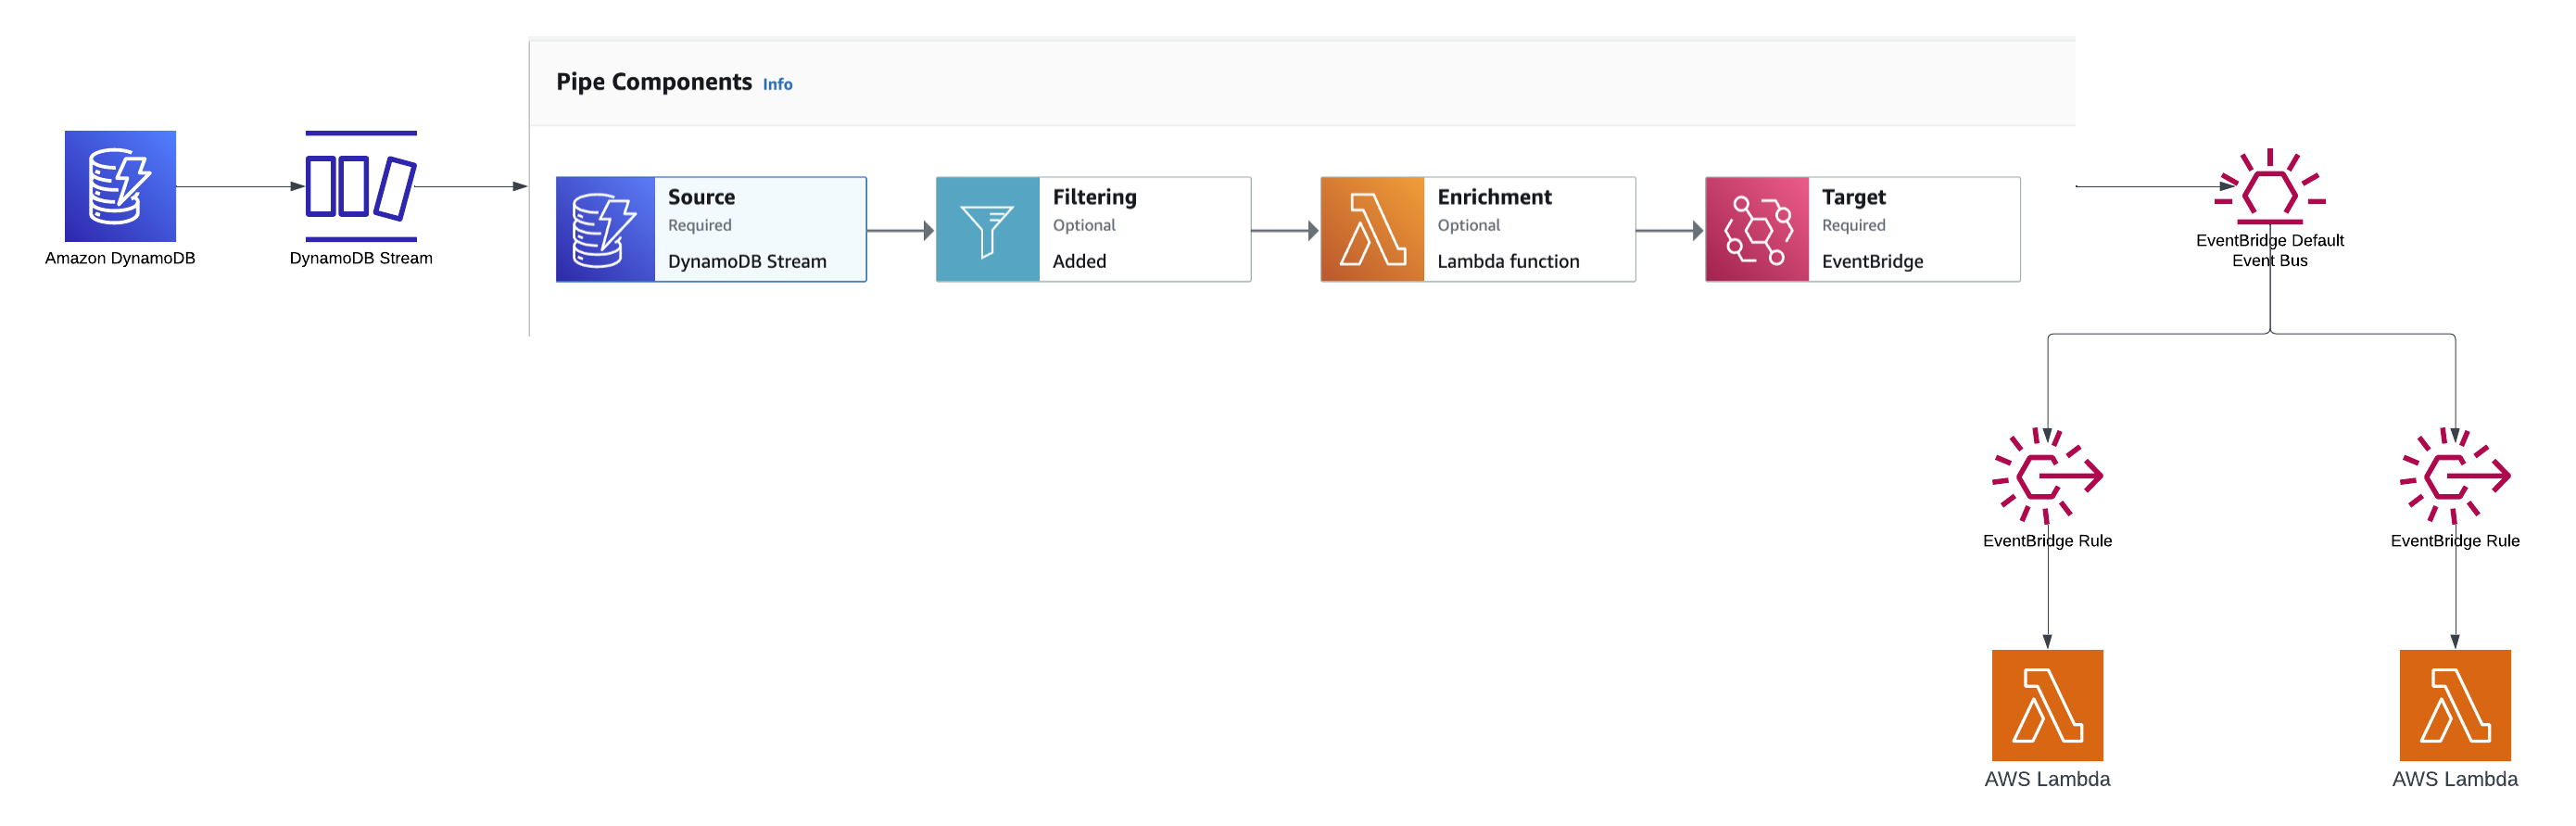The height and width of the screenshot is (826, 2576).
Task: Click the Amazon DynamoDB label
Action: [120, 258]
